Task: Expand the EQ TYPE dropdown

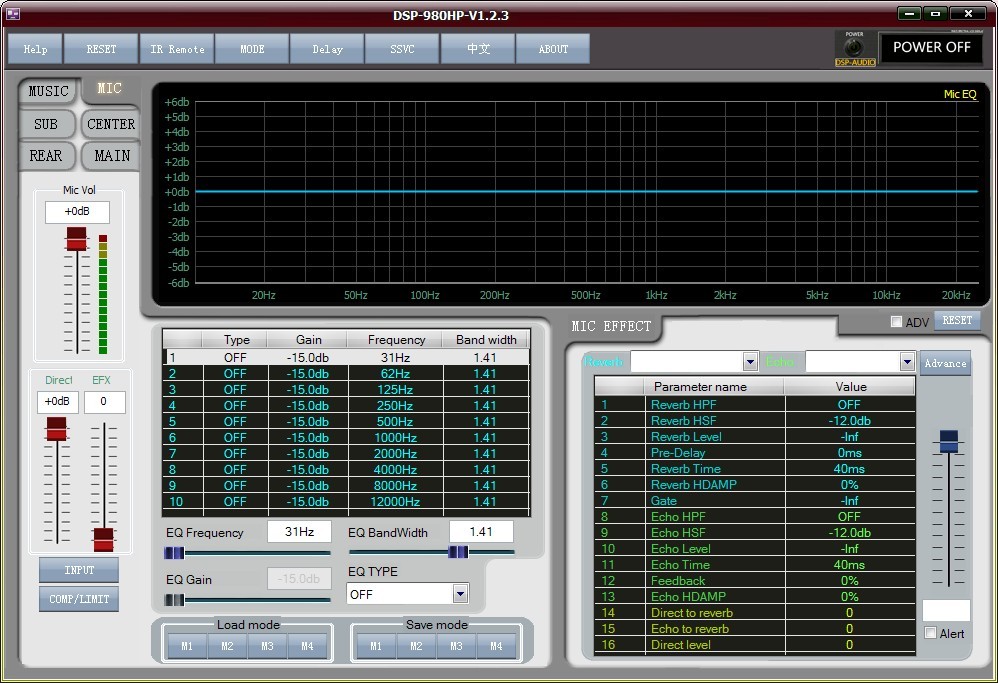Action: [460, 594]
